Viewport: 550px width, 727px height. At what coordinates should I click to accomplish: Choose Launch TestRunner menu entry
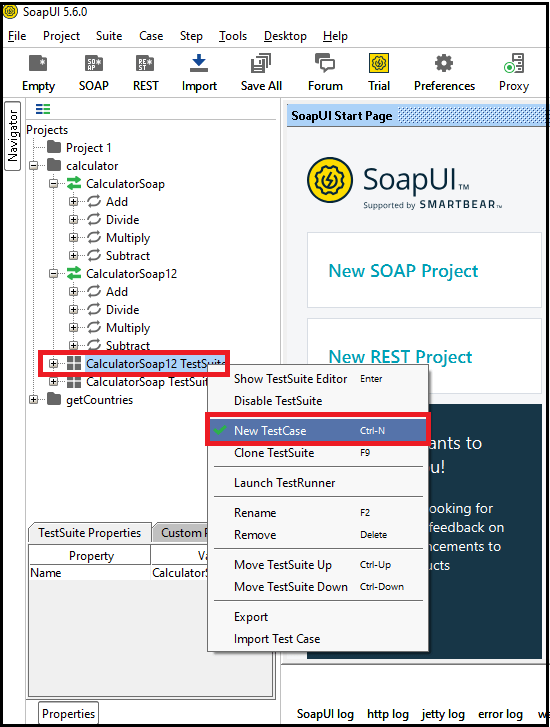pyautogui.click(x=317, y=483)
